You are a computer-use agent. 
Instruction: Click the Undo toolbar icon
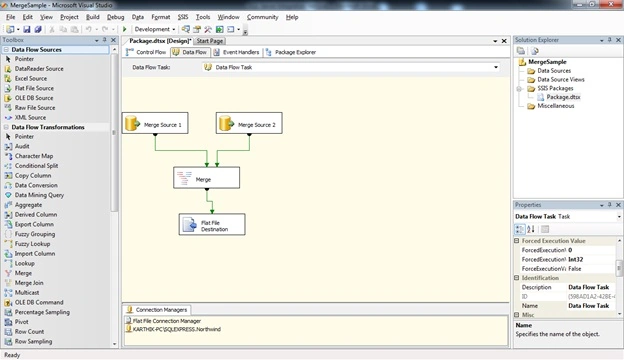(88, 29)
